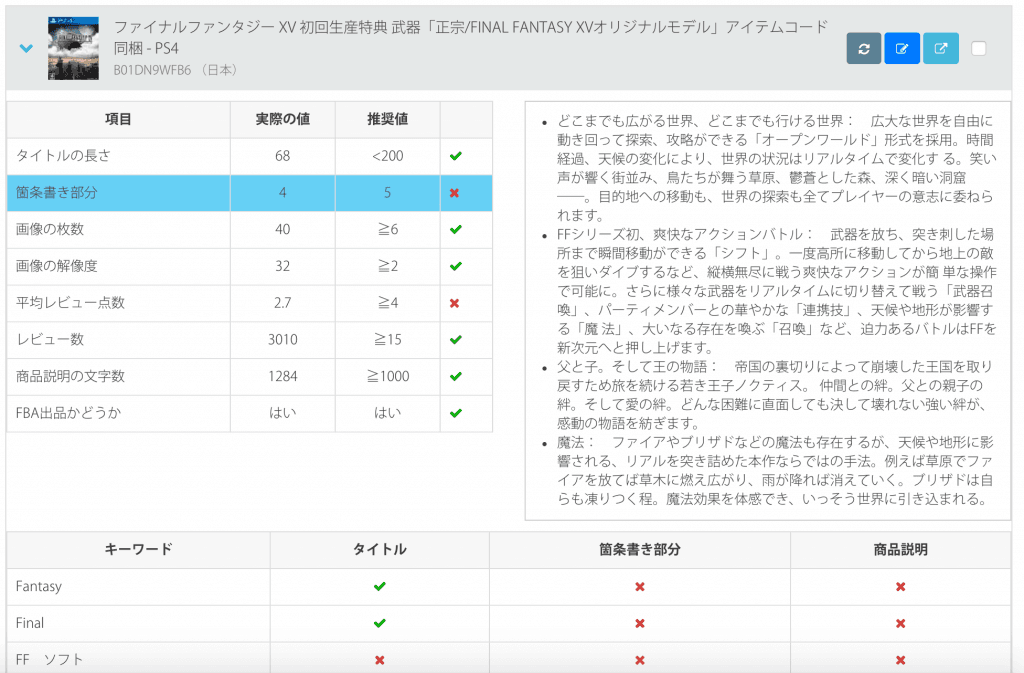1024x673 pixels.
Task: Click the 箇条書き部分 header in keyword table
Action: coord(640,550)
